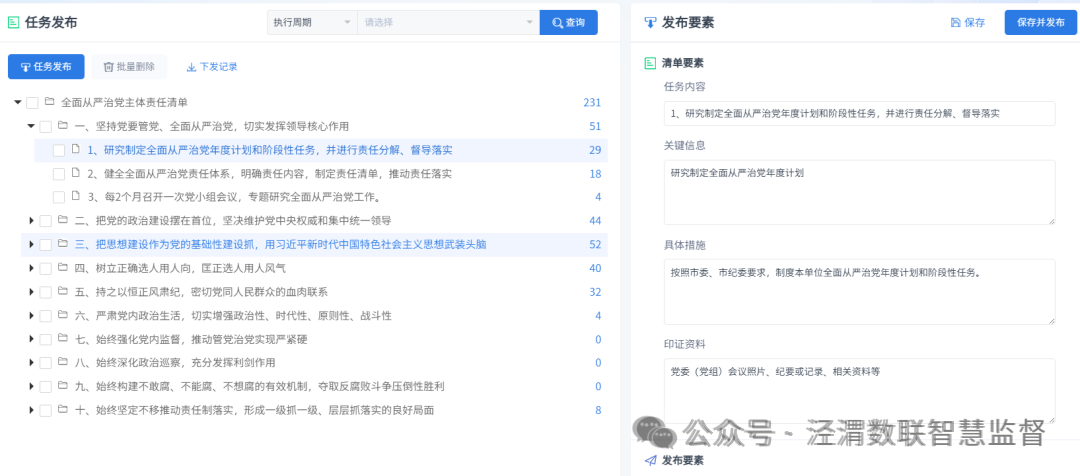The image size is (1080, 476).
Task: Click folder icon of 全面从严治党主体责任清单
Action: 49,102
